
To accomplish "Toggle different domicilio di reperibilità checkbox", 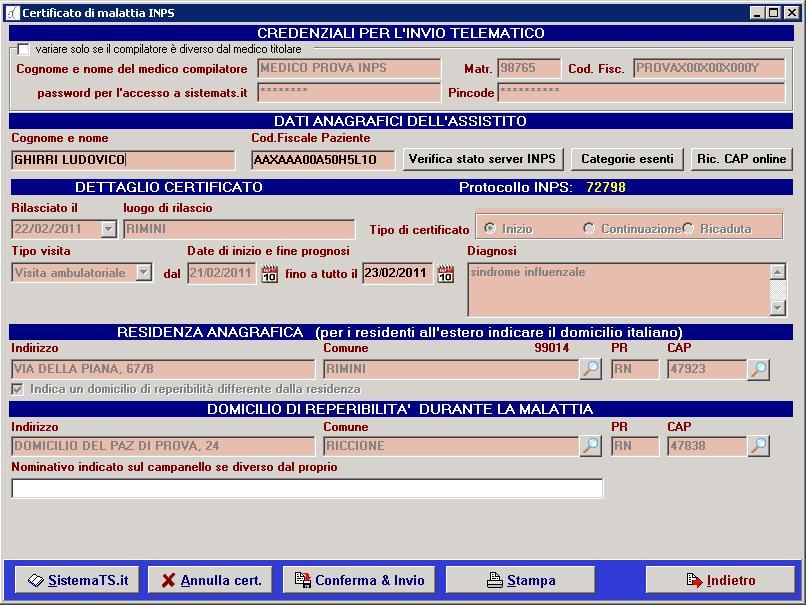I will (x=17, y=389).
